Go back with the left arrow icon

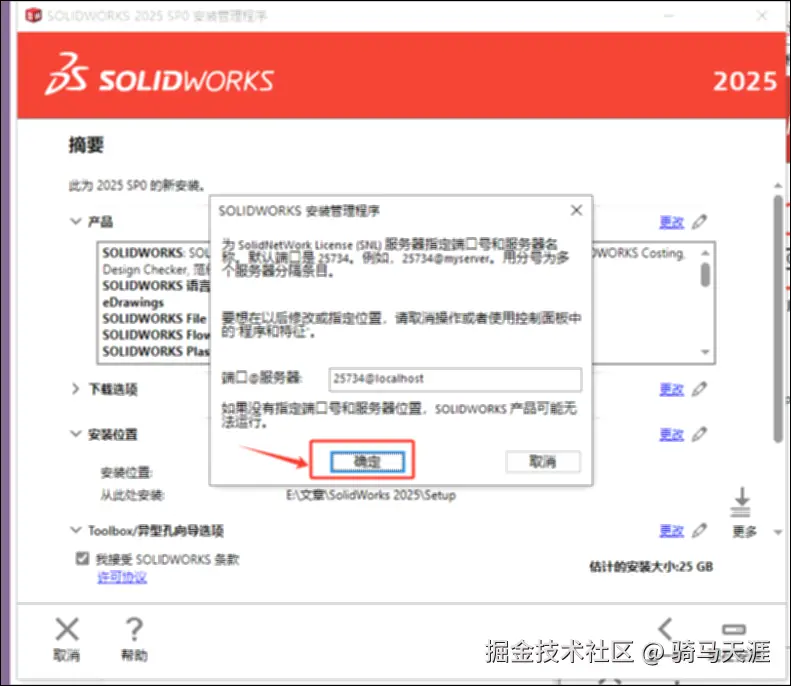tap(665, 630)
